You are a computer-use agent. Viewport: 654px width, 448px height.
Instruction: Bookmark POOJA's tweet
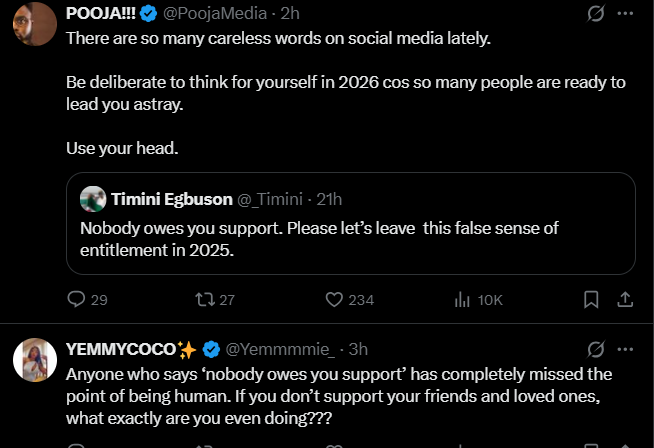[591, 299]
